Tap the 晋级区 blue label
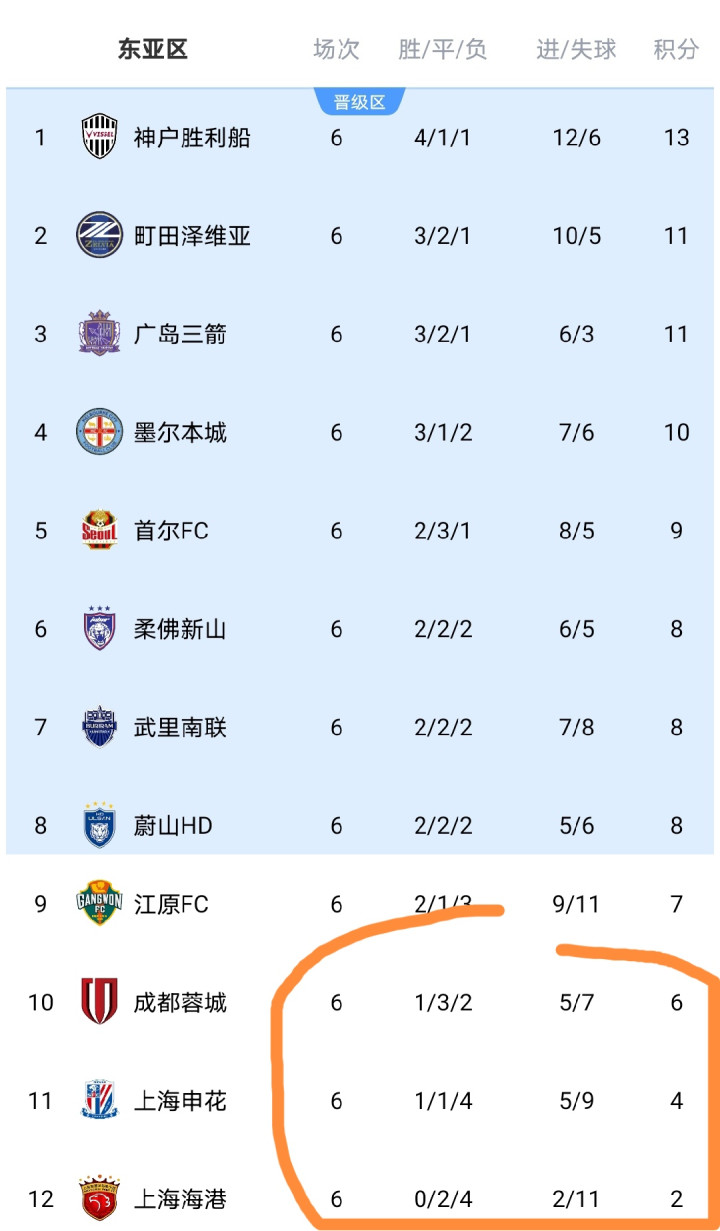The height and width of the screenshot is (1231, 720). pyautogui.click(x=359, y=102)
